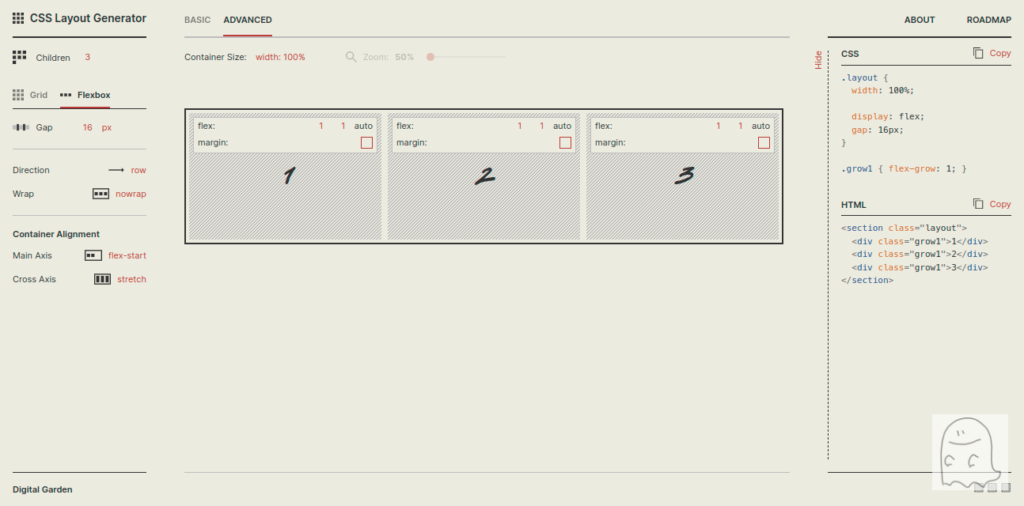The height and width of the screenshot is (506, 1024).
Task: Select the Grid layout tab
Action: pyautogui.click(x=30, y=95)
